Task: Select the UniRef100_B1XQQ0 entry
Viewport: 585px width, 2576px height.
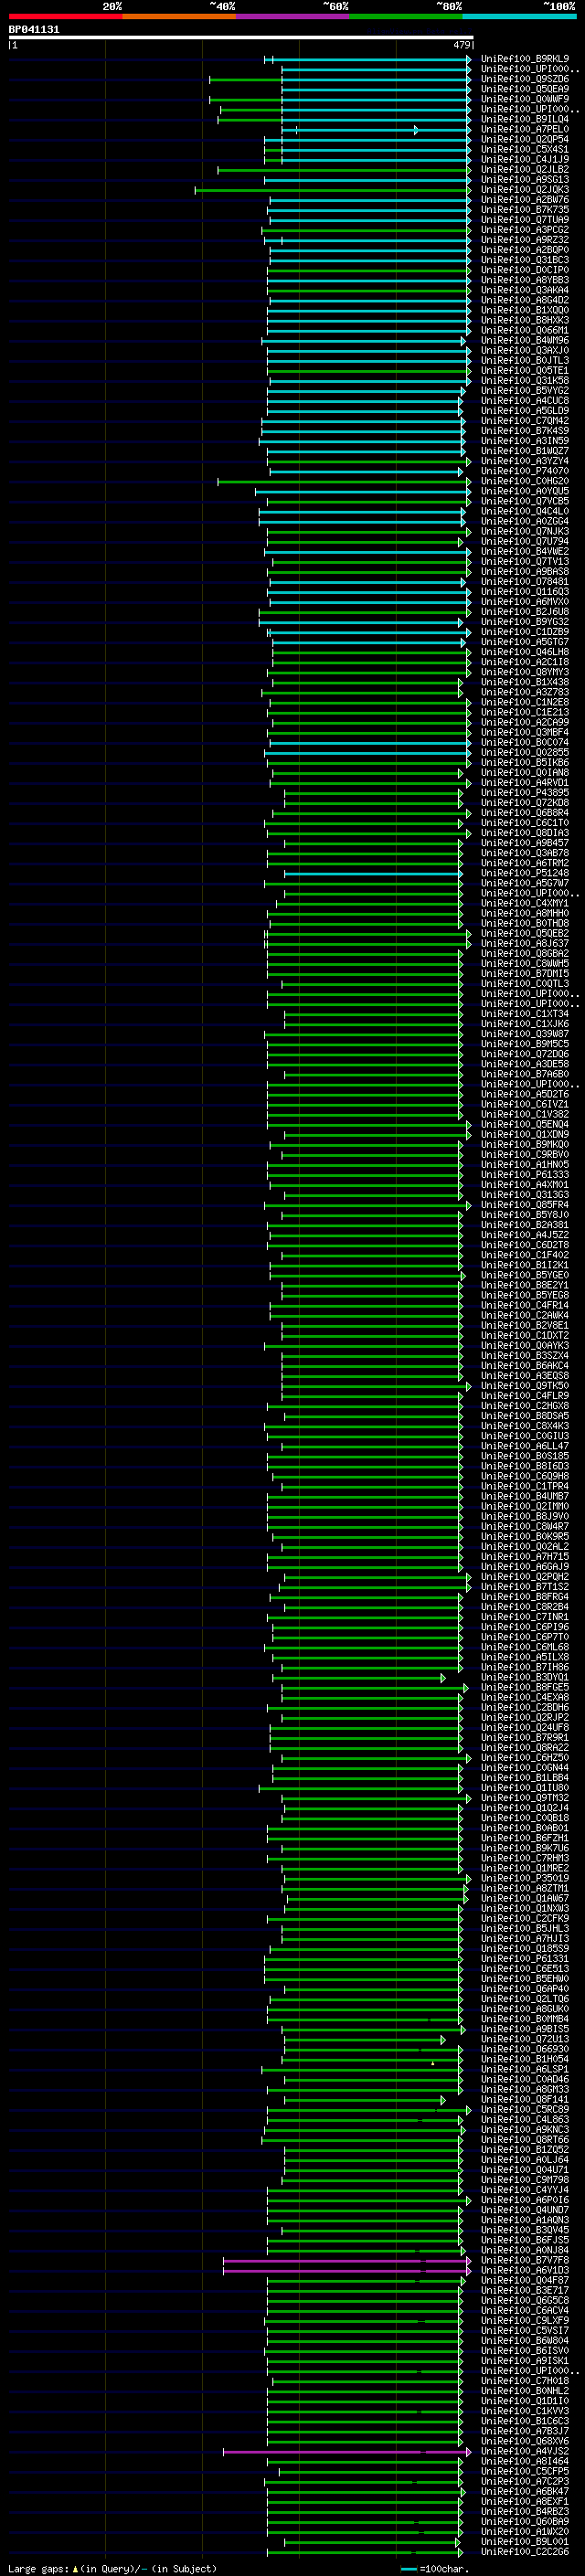Action: 525,310
